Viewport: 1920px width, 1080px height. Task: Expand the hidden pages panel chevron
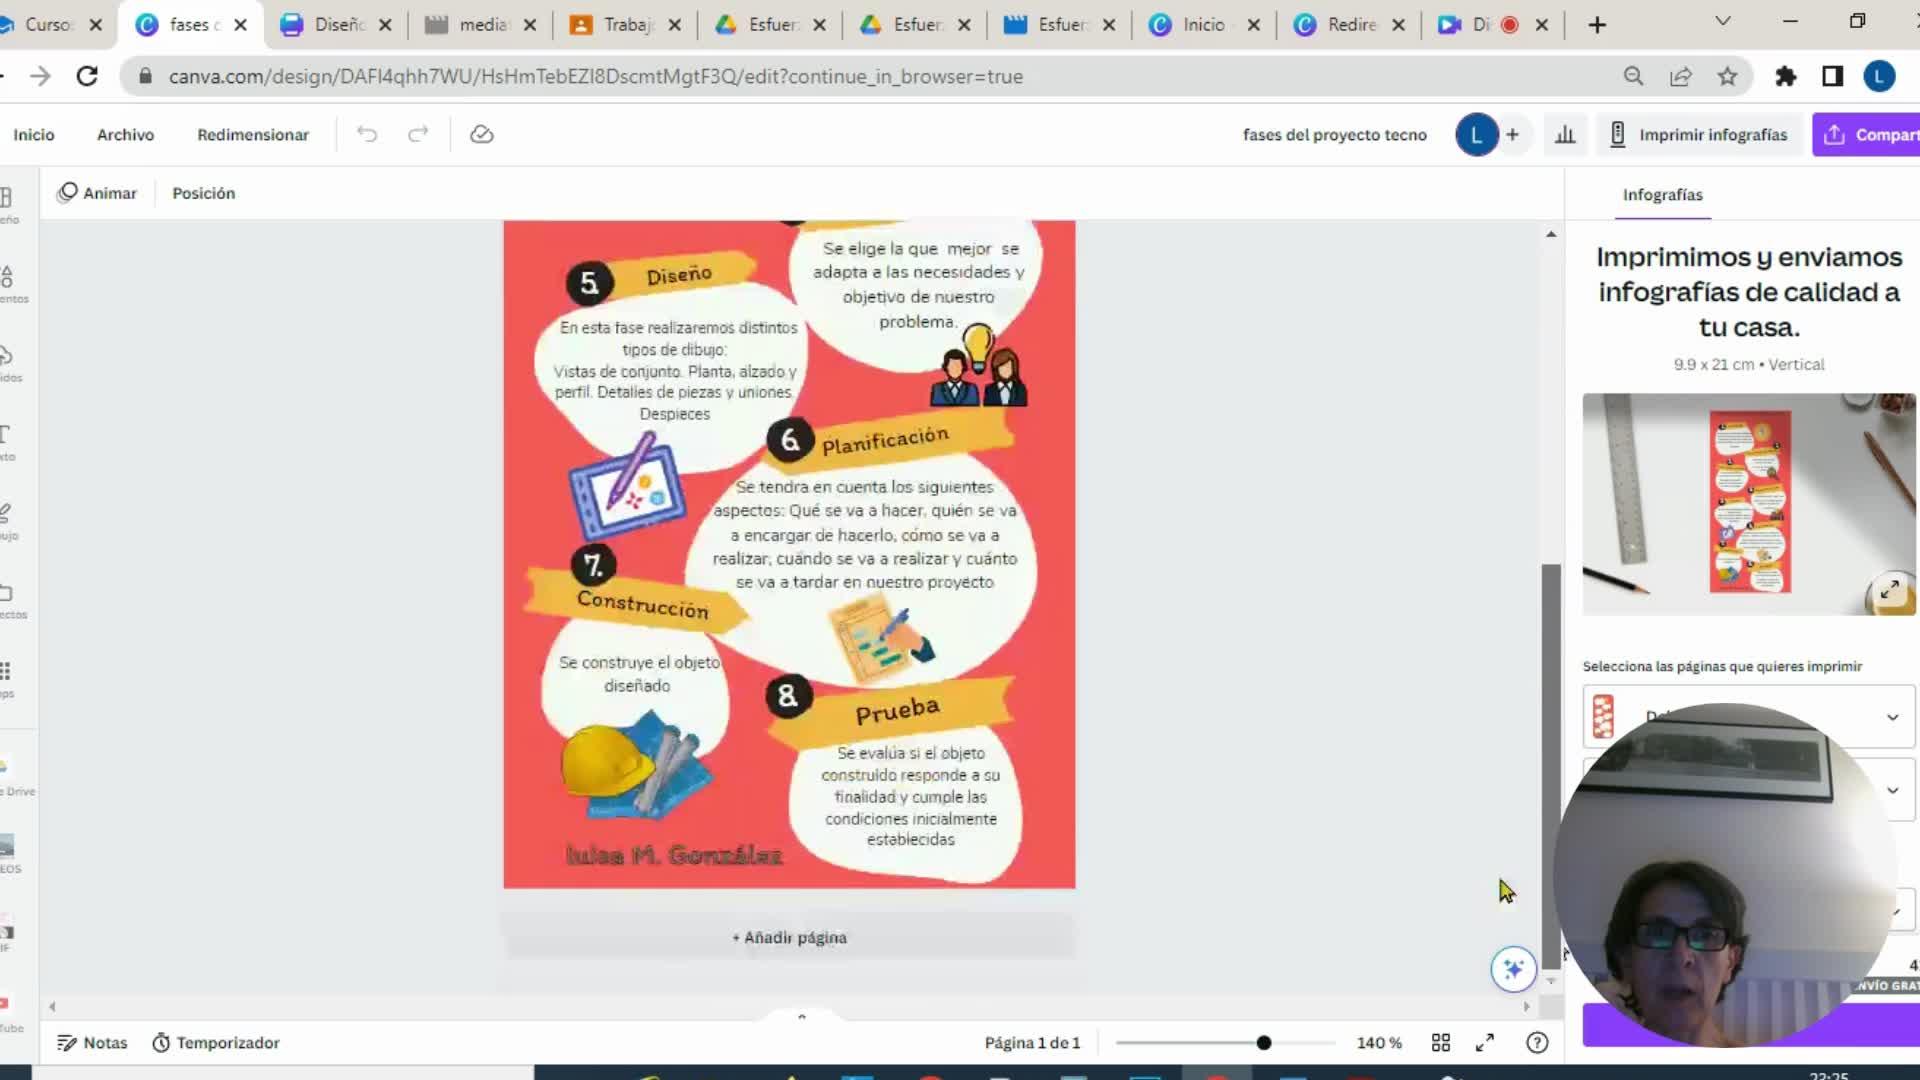(x=801, y=1016)
